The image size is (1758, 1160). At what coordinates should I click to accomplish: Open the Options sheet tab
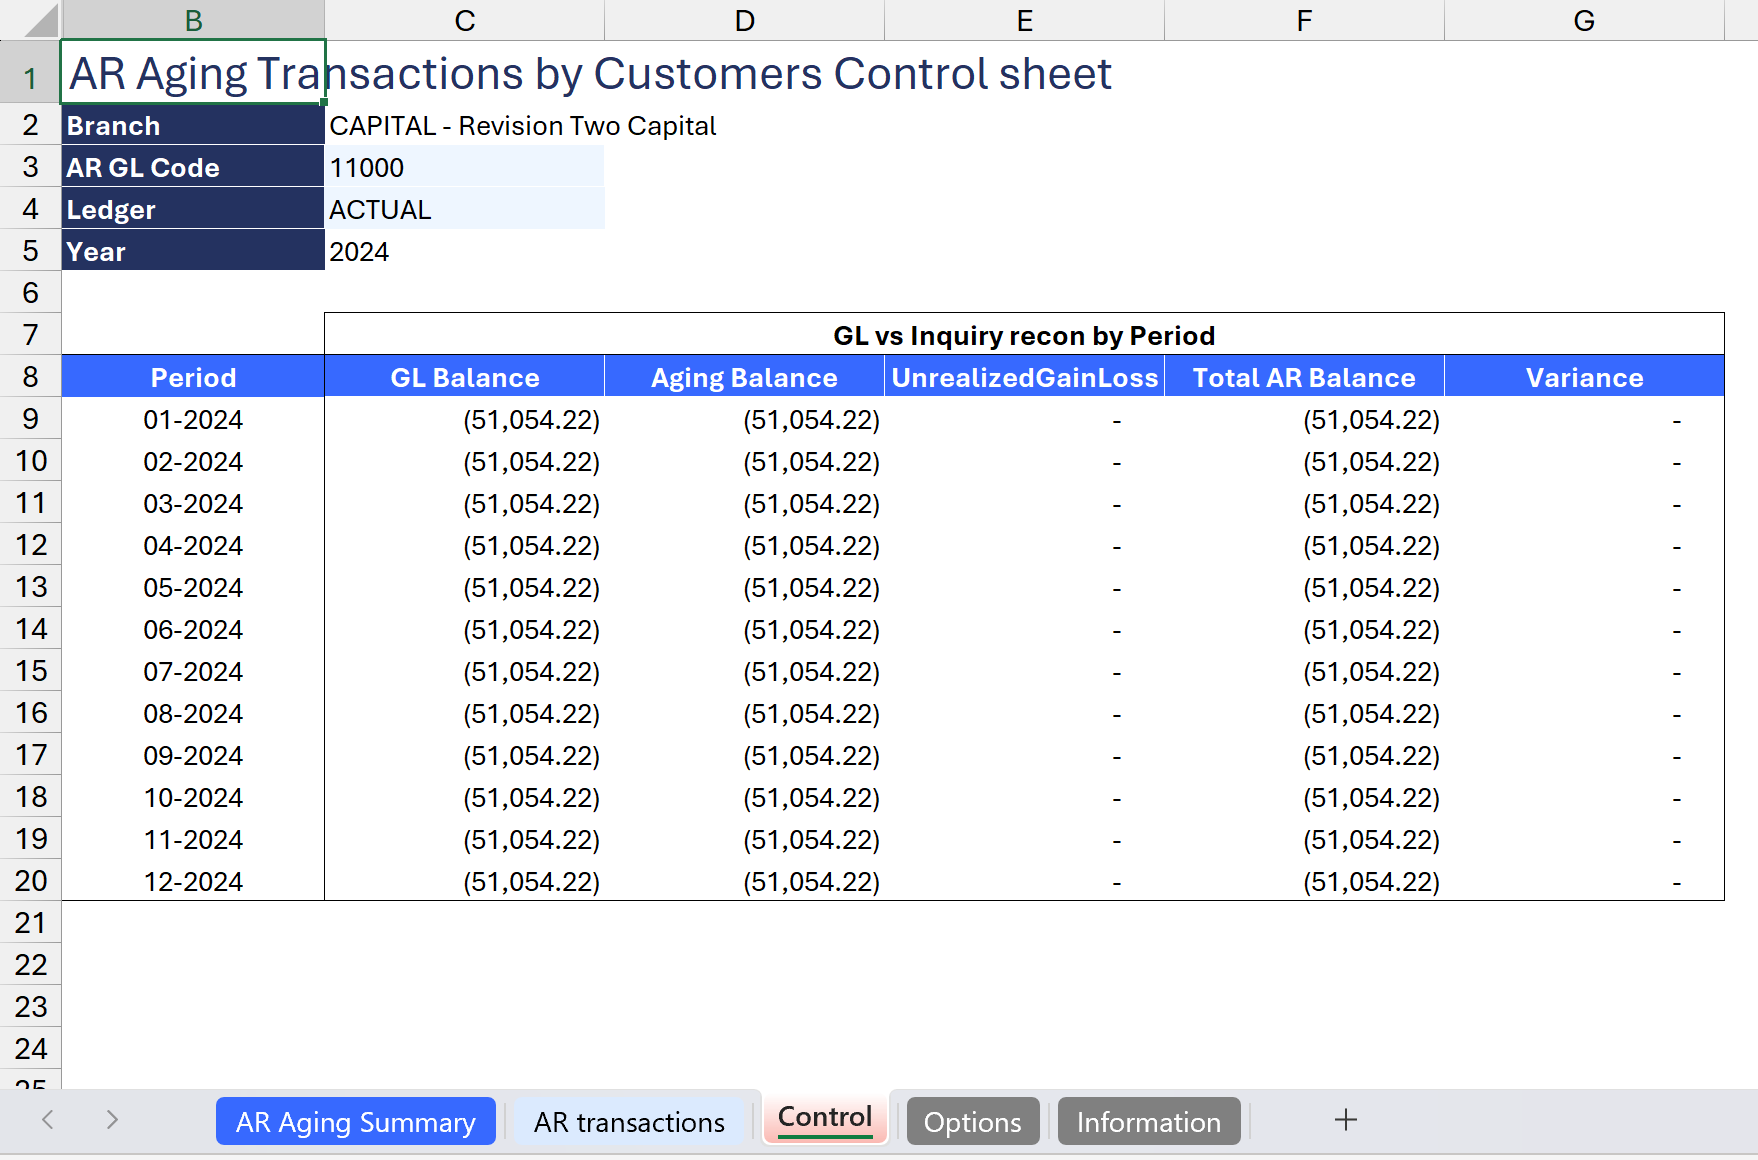click(972, 1122)
